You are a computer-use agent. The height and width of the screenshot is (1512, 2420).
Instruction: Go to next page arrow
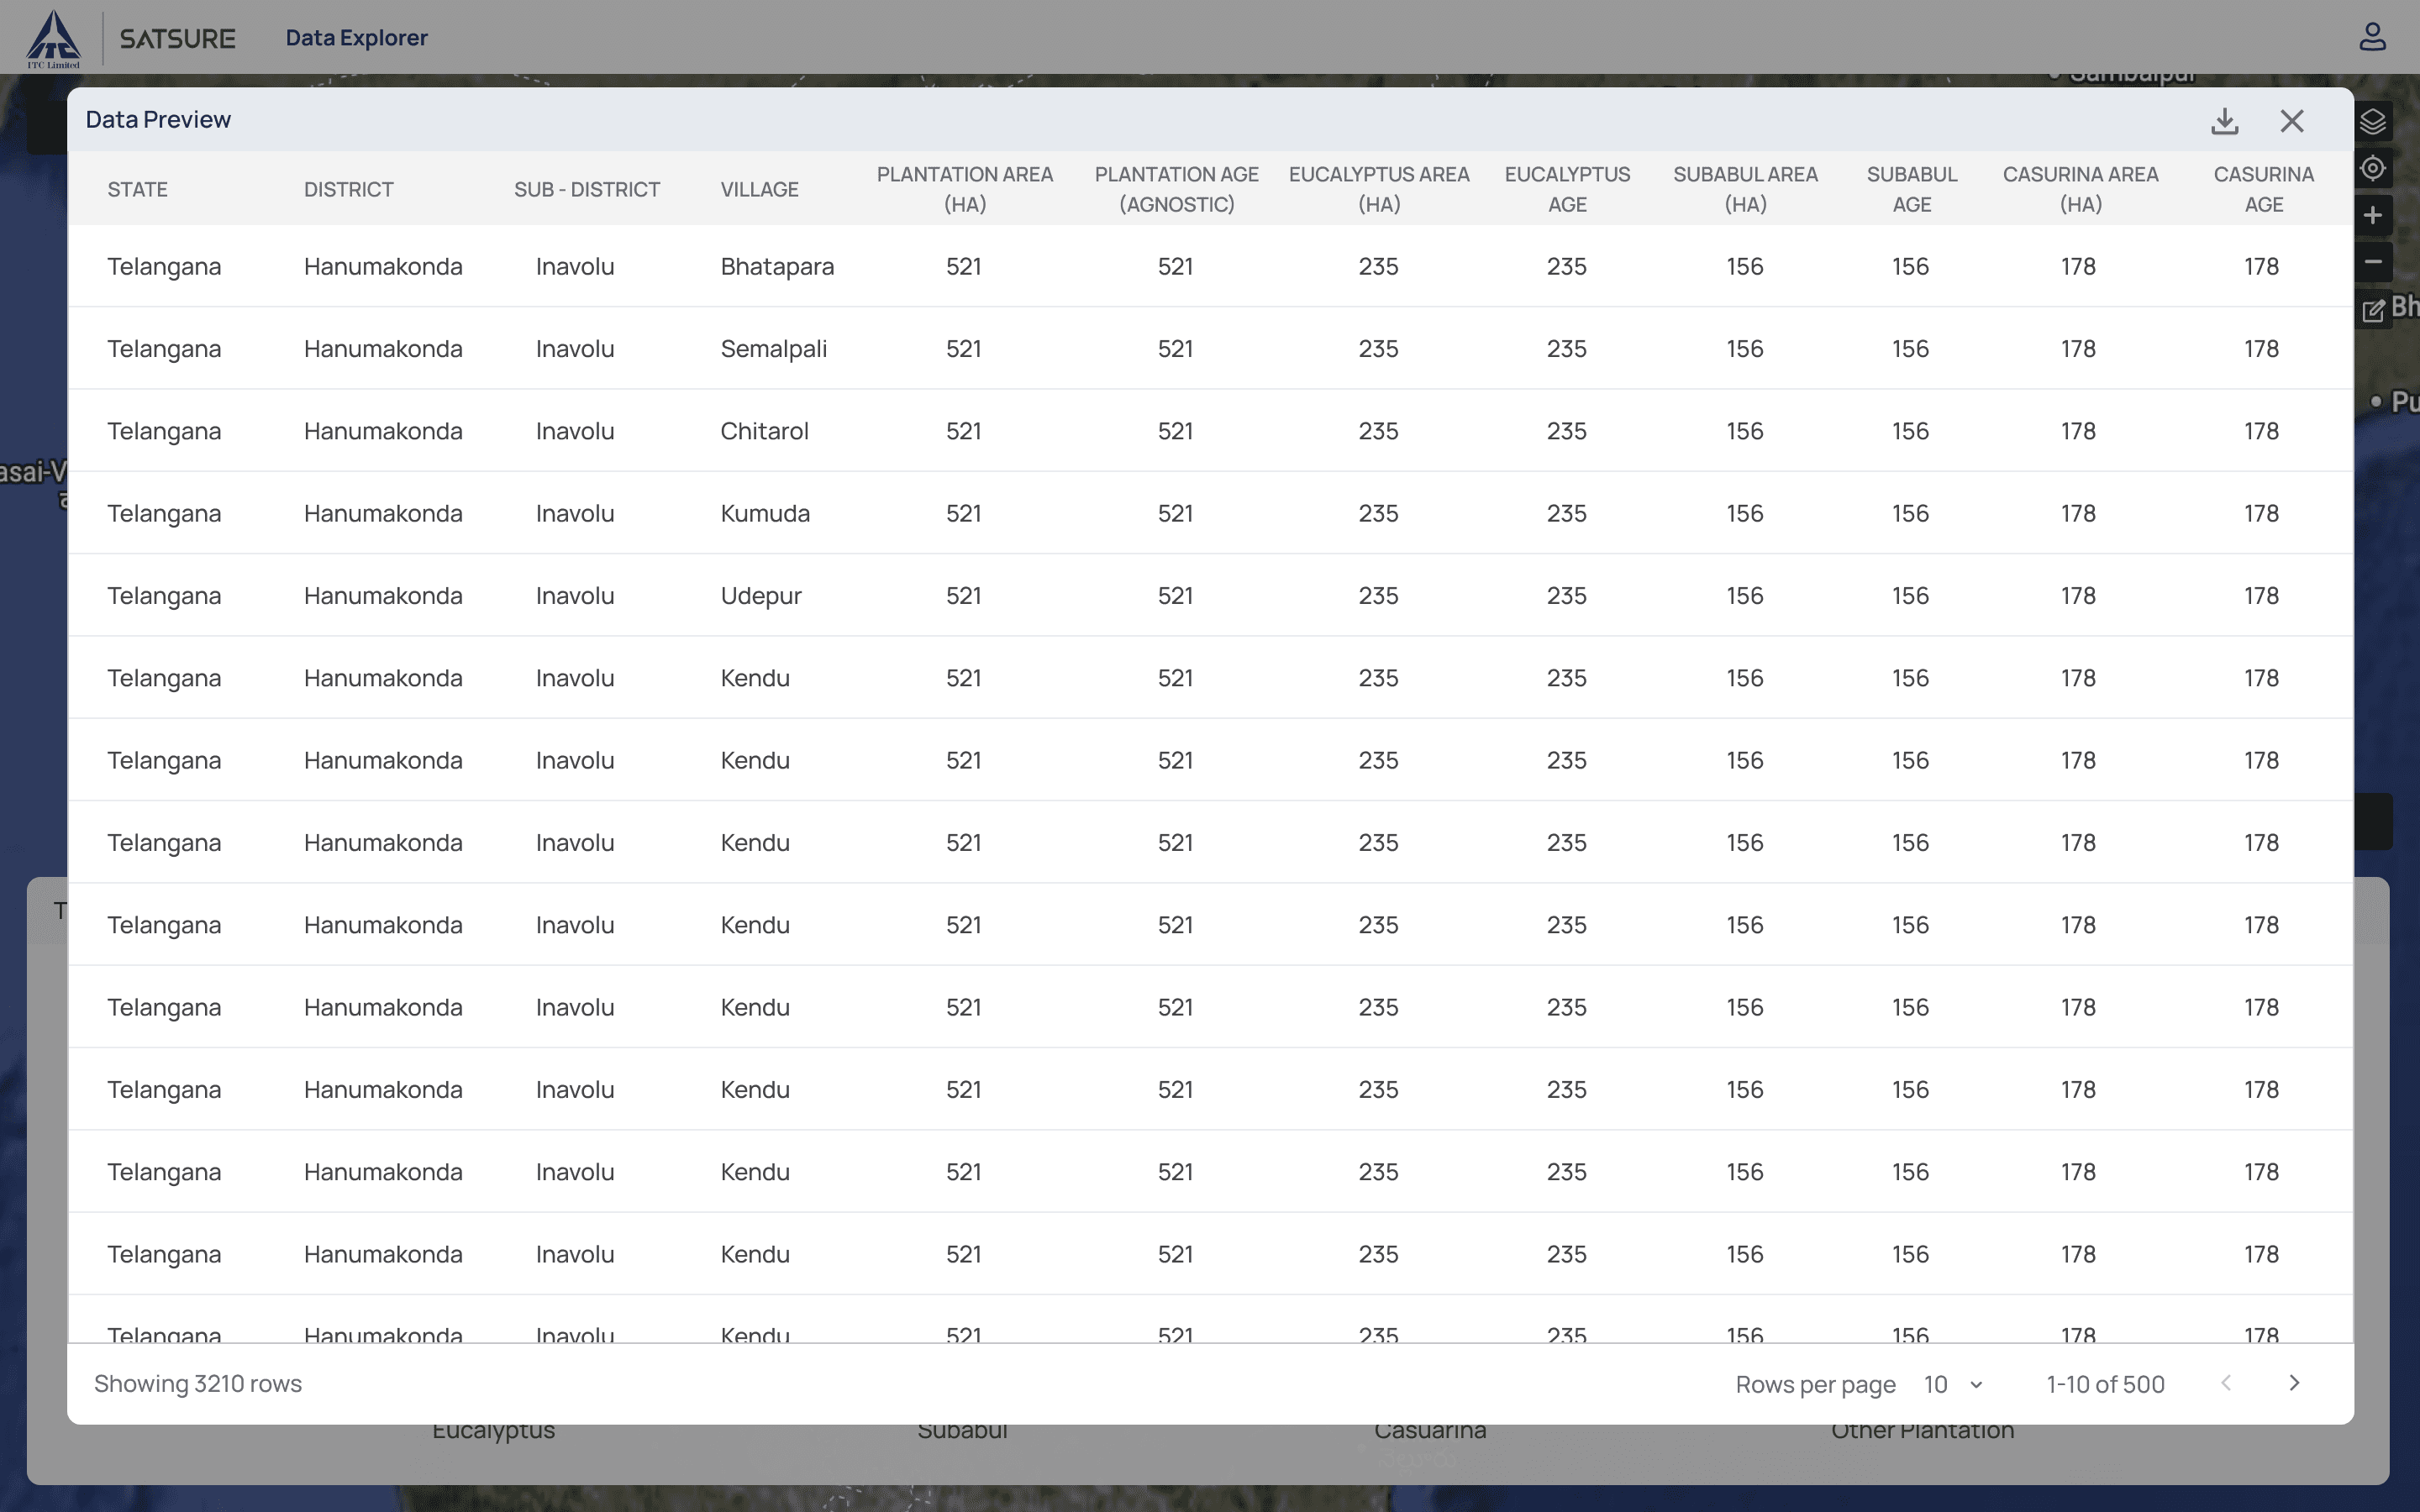pos(2294,1383)
